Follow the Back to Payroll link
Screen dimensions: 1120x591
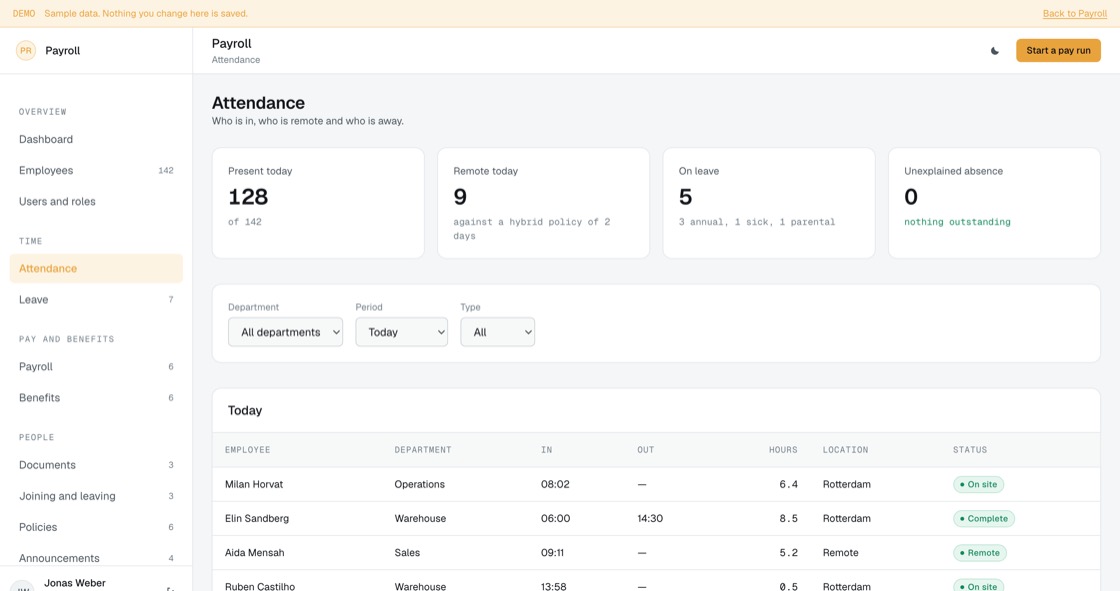tap(1074, 14)
